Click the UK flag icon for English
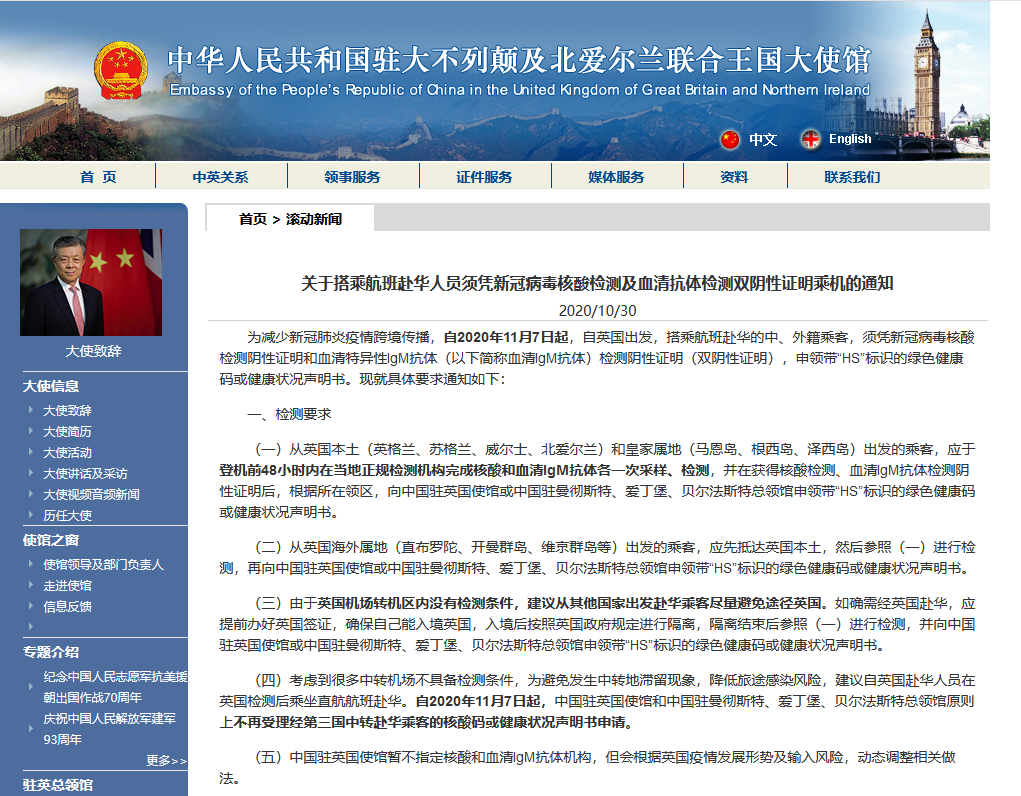Image resolution: width=1021 pixels, height=796 pixels. [810, 139]
